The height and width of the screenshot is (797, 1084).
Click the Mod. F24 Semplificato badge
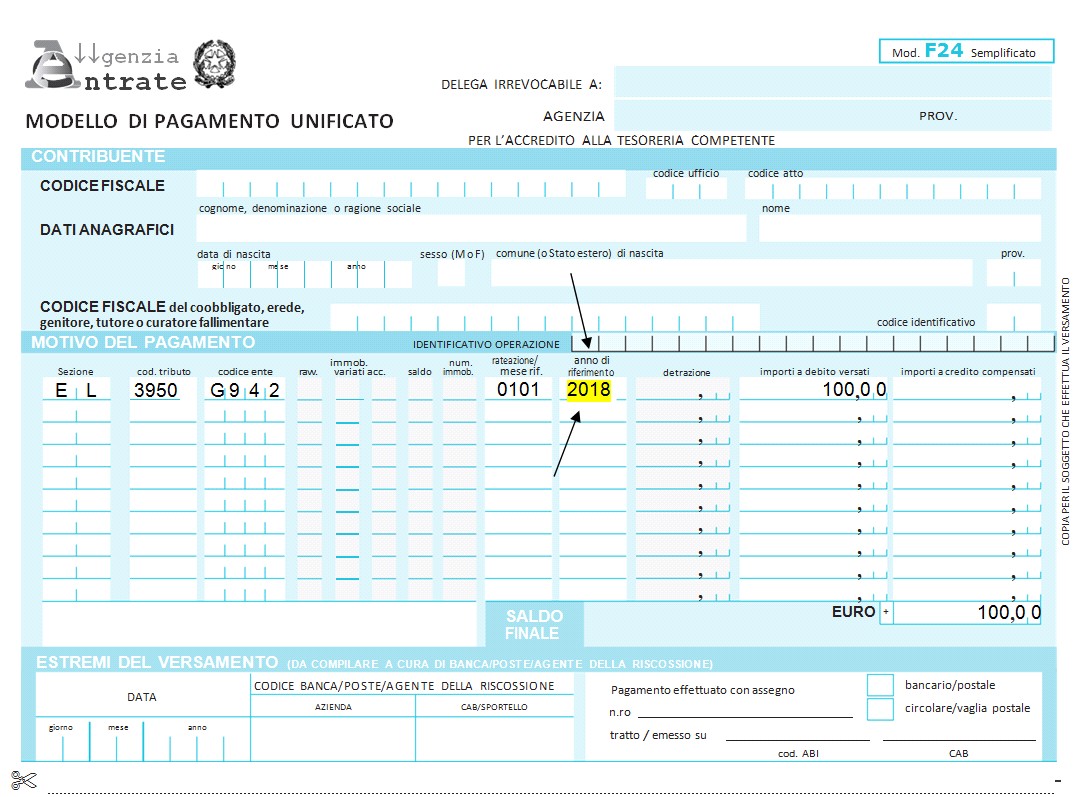(x=951, y=52)
